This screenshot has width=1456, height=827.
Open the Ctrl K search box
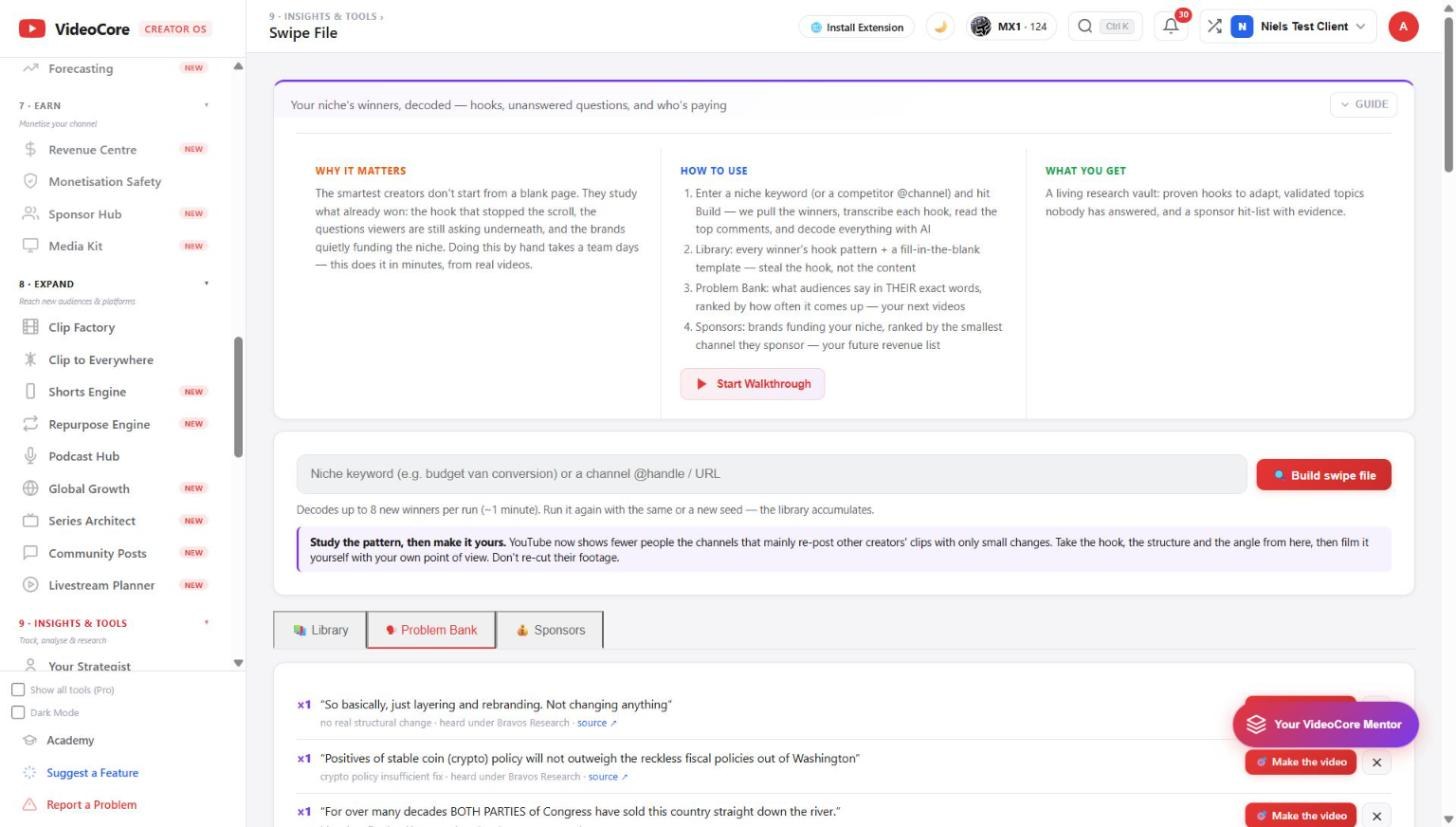(1106, 27)
